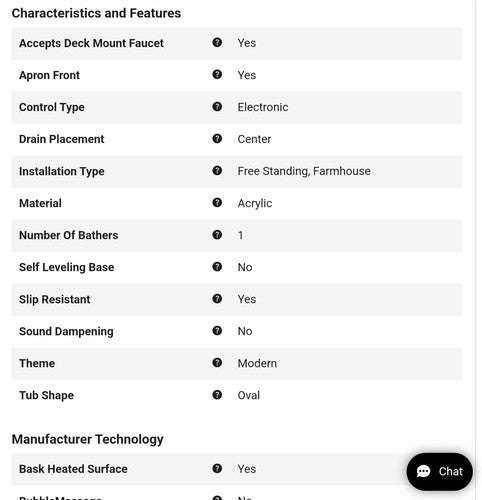482x500 pixels.
Task: Open the Material question mark icon
Action: point(217,202)
